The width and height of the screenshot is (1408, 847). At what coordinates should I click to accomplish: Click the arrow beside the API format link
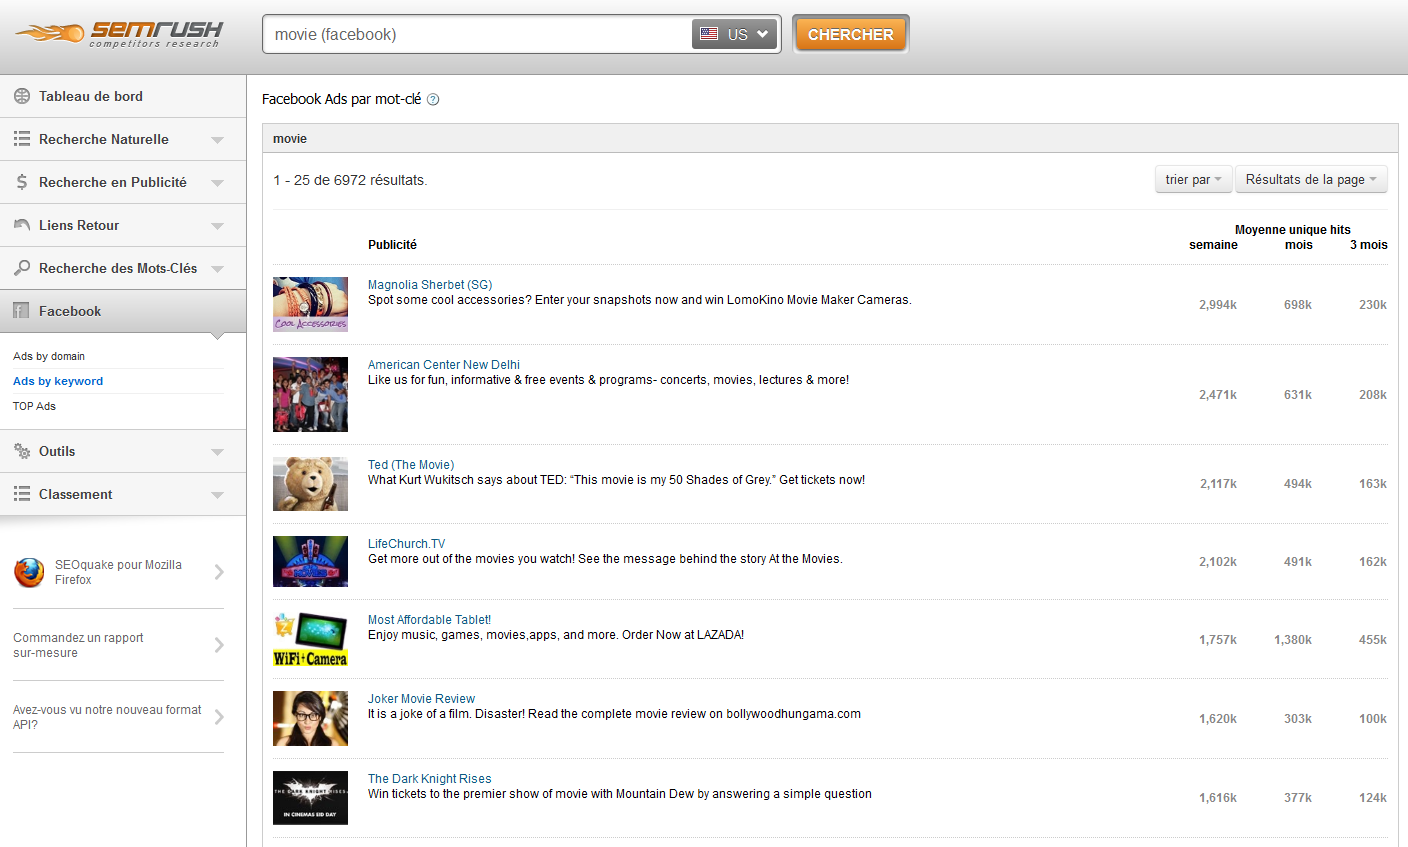pos(219,717)
